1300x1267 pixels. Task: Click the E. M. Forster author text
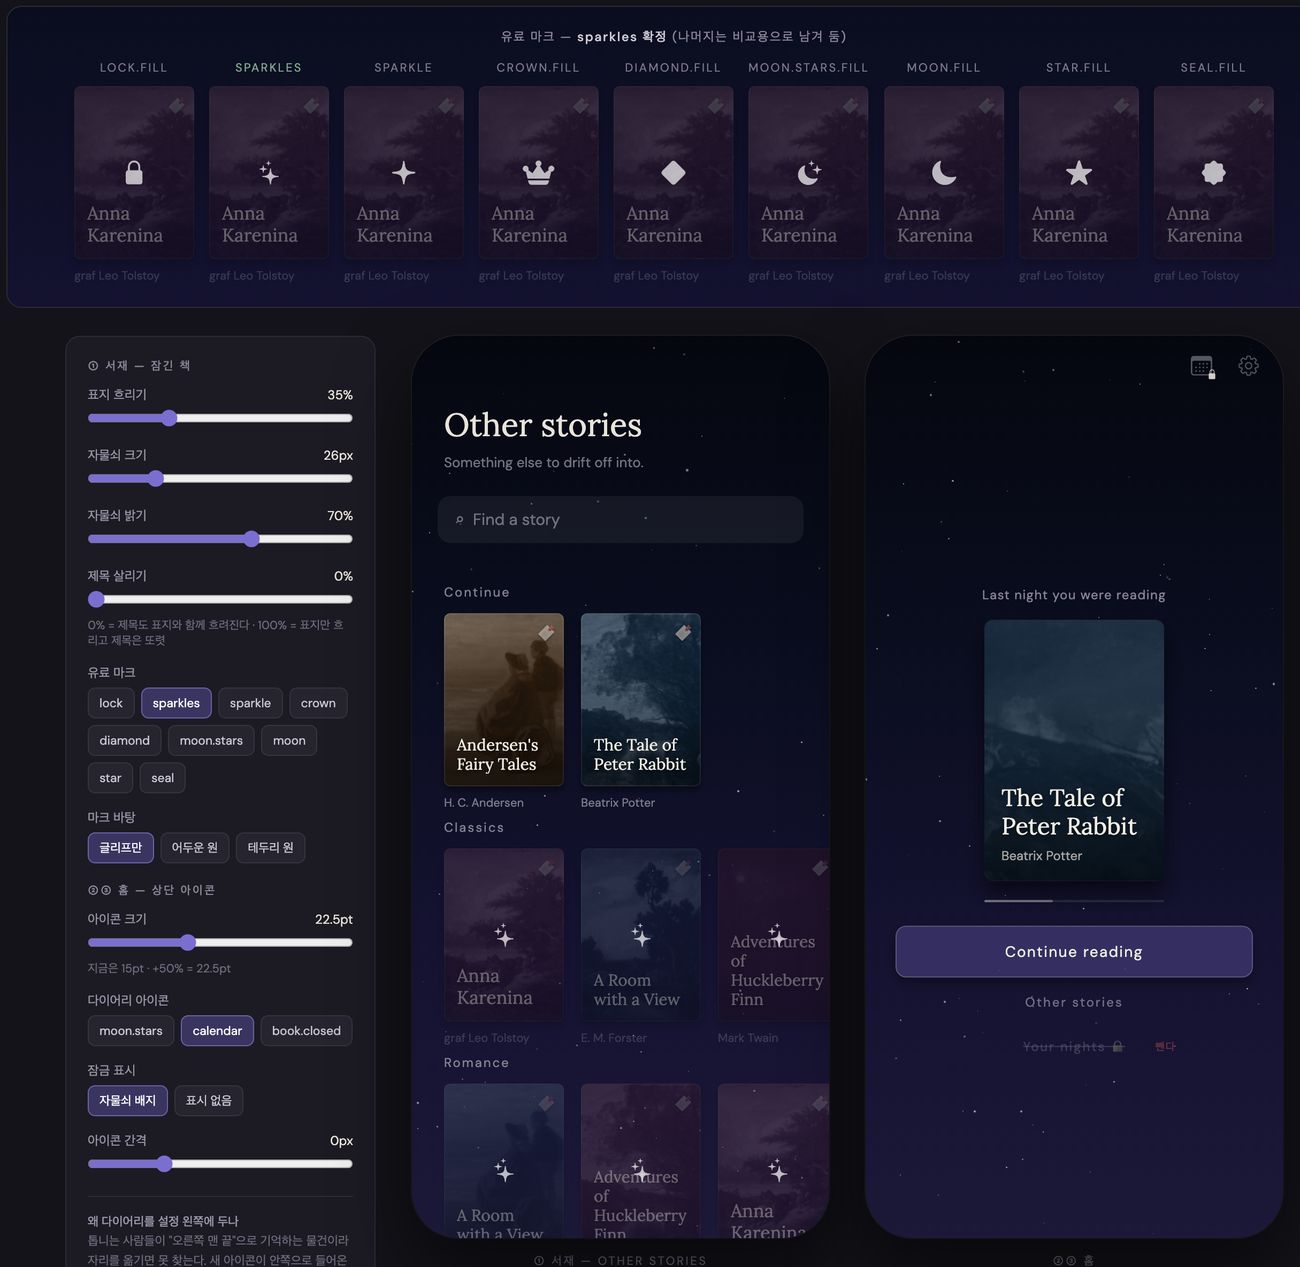pyautogui.click(x=613, y=1038)
